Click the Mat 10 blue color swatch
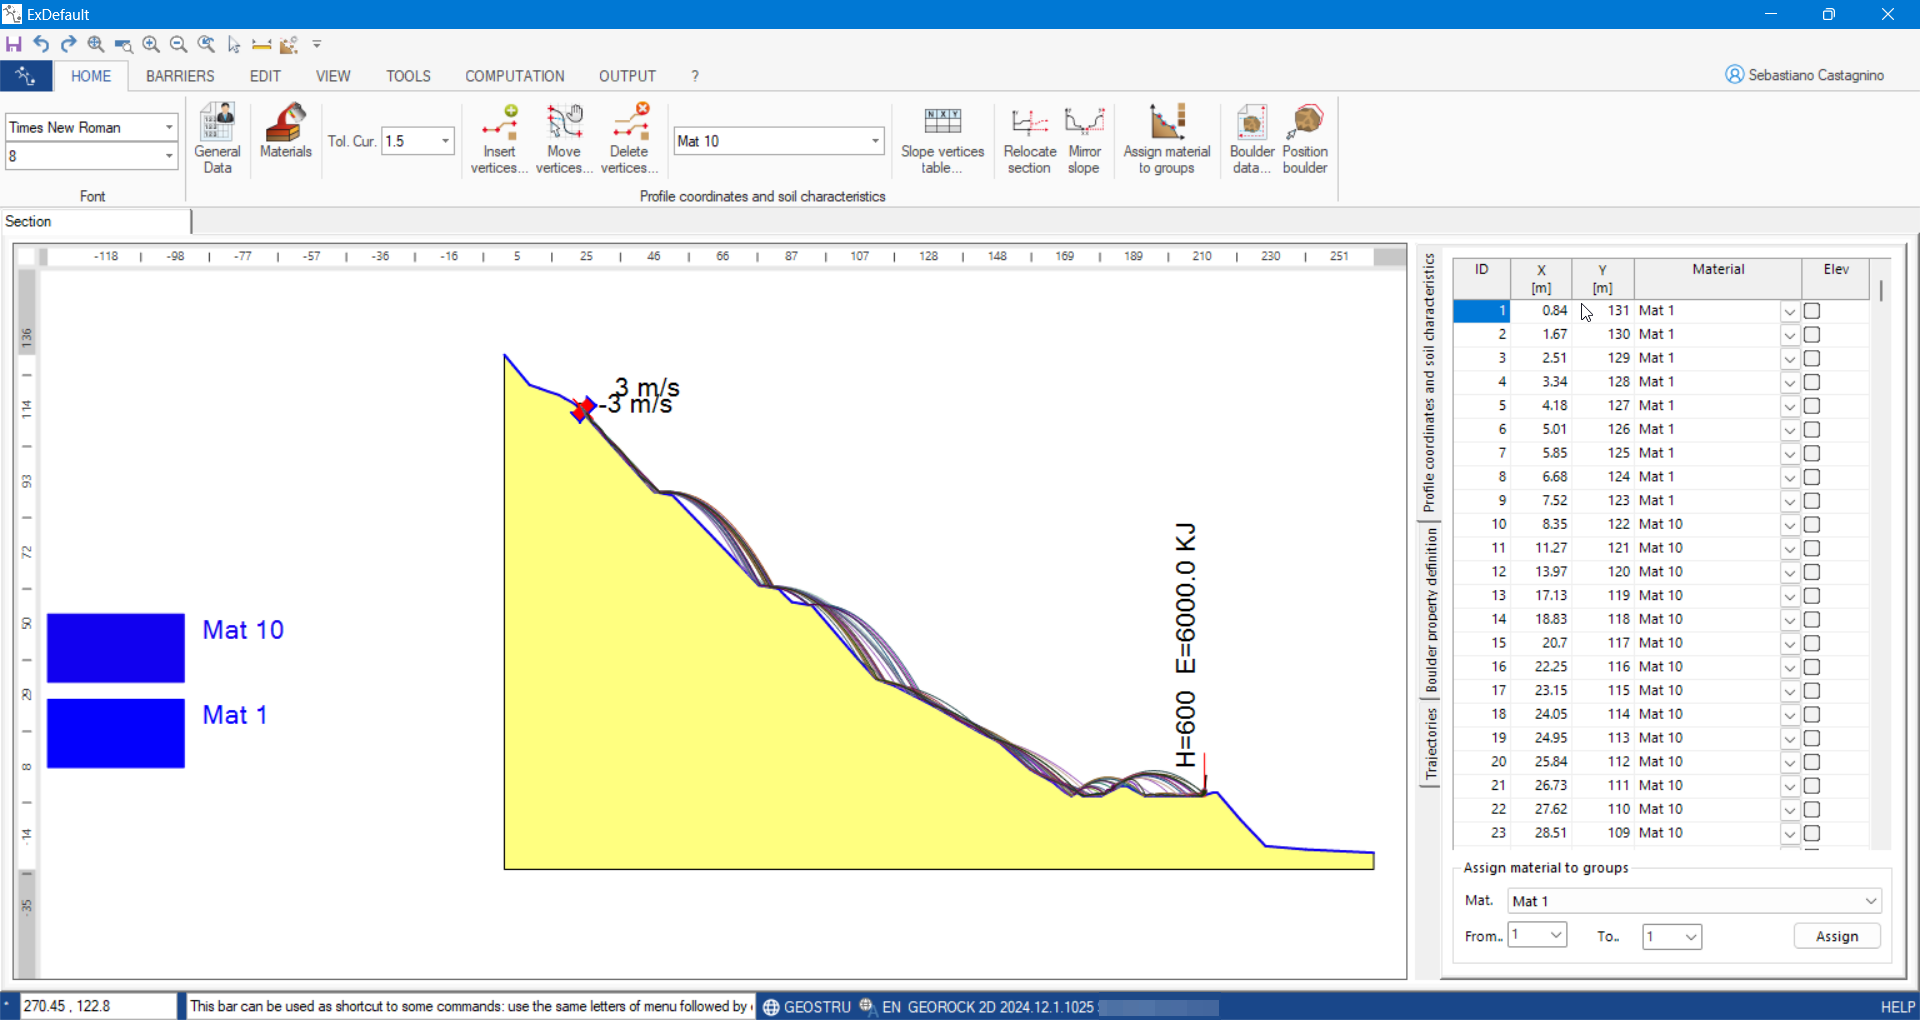The image size is (1920, 1020). 116,648
